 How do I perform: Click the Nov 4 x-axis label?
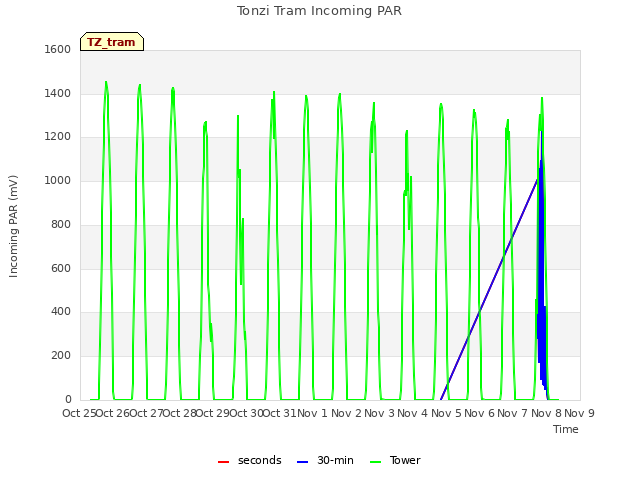click(413, 413)
